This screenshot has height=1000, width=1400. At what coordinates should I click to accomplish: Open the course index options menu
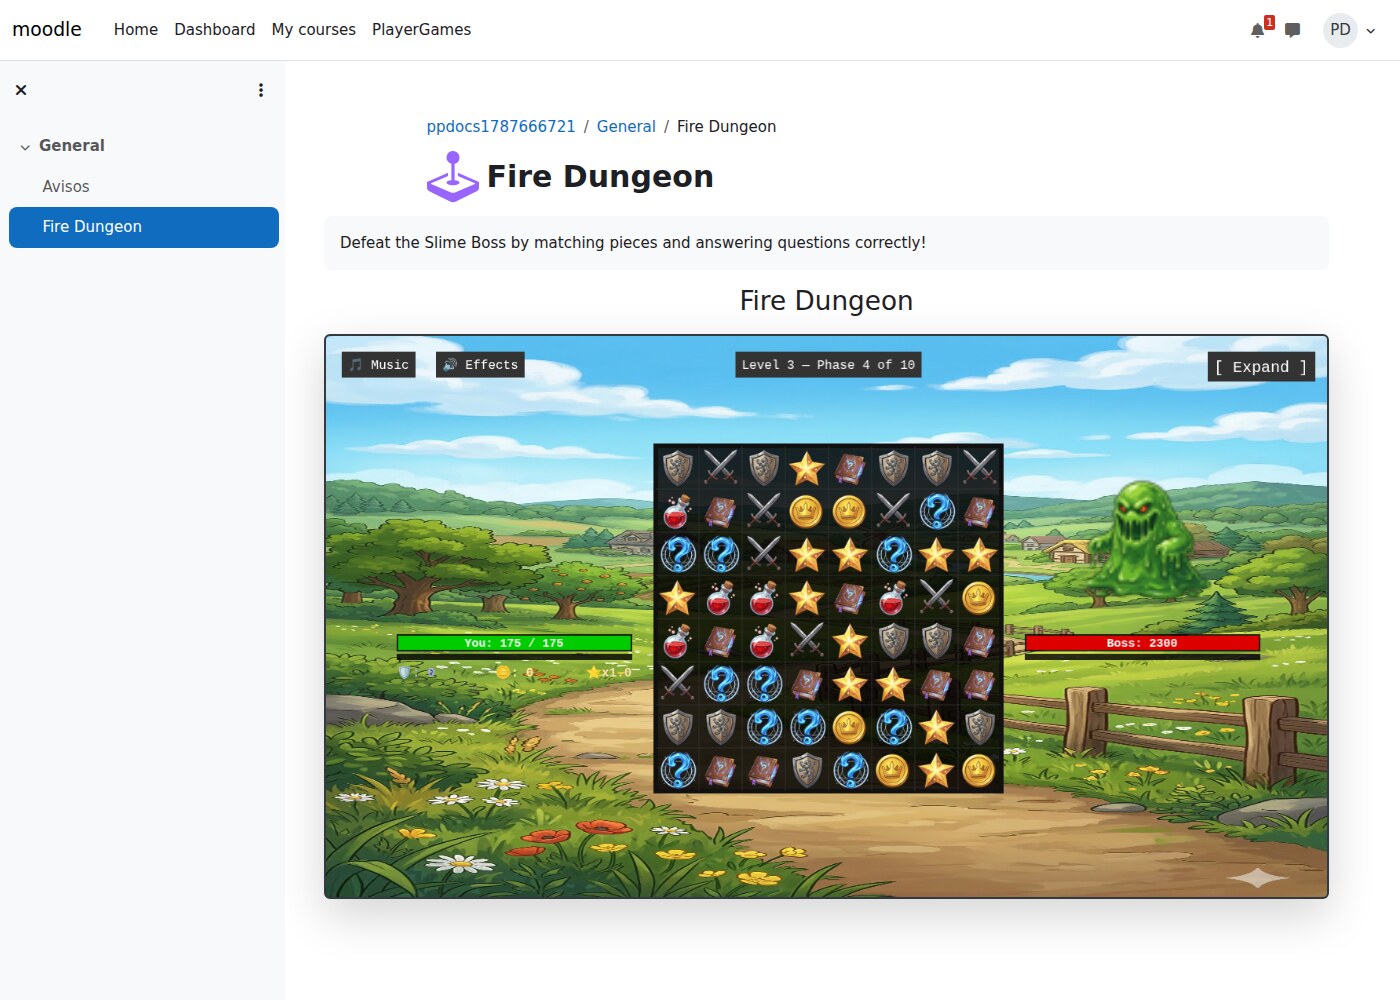[x=261, y=90]
